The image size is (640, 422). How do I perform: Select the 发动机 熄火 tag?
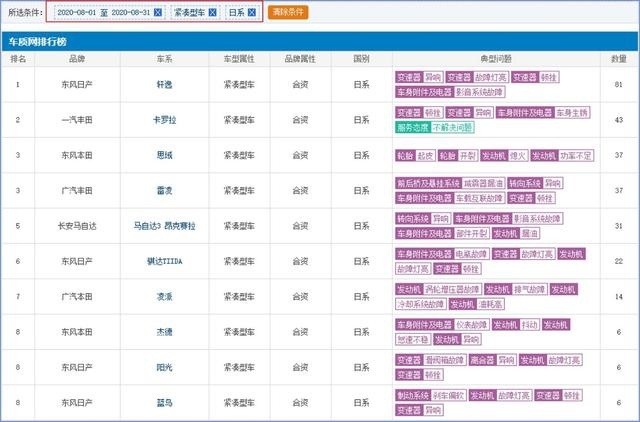504,155
